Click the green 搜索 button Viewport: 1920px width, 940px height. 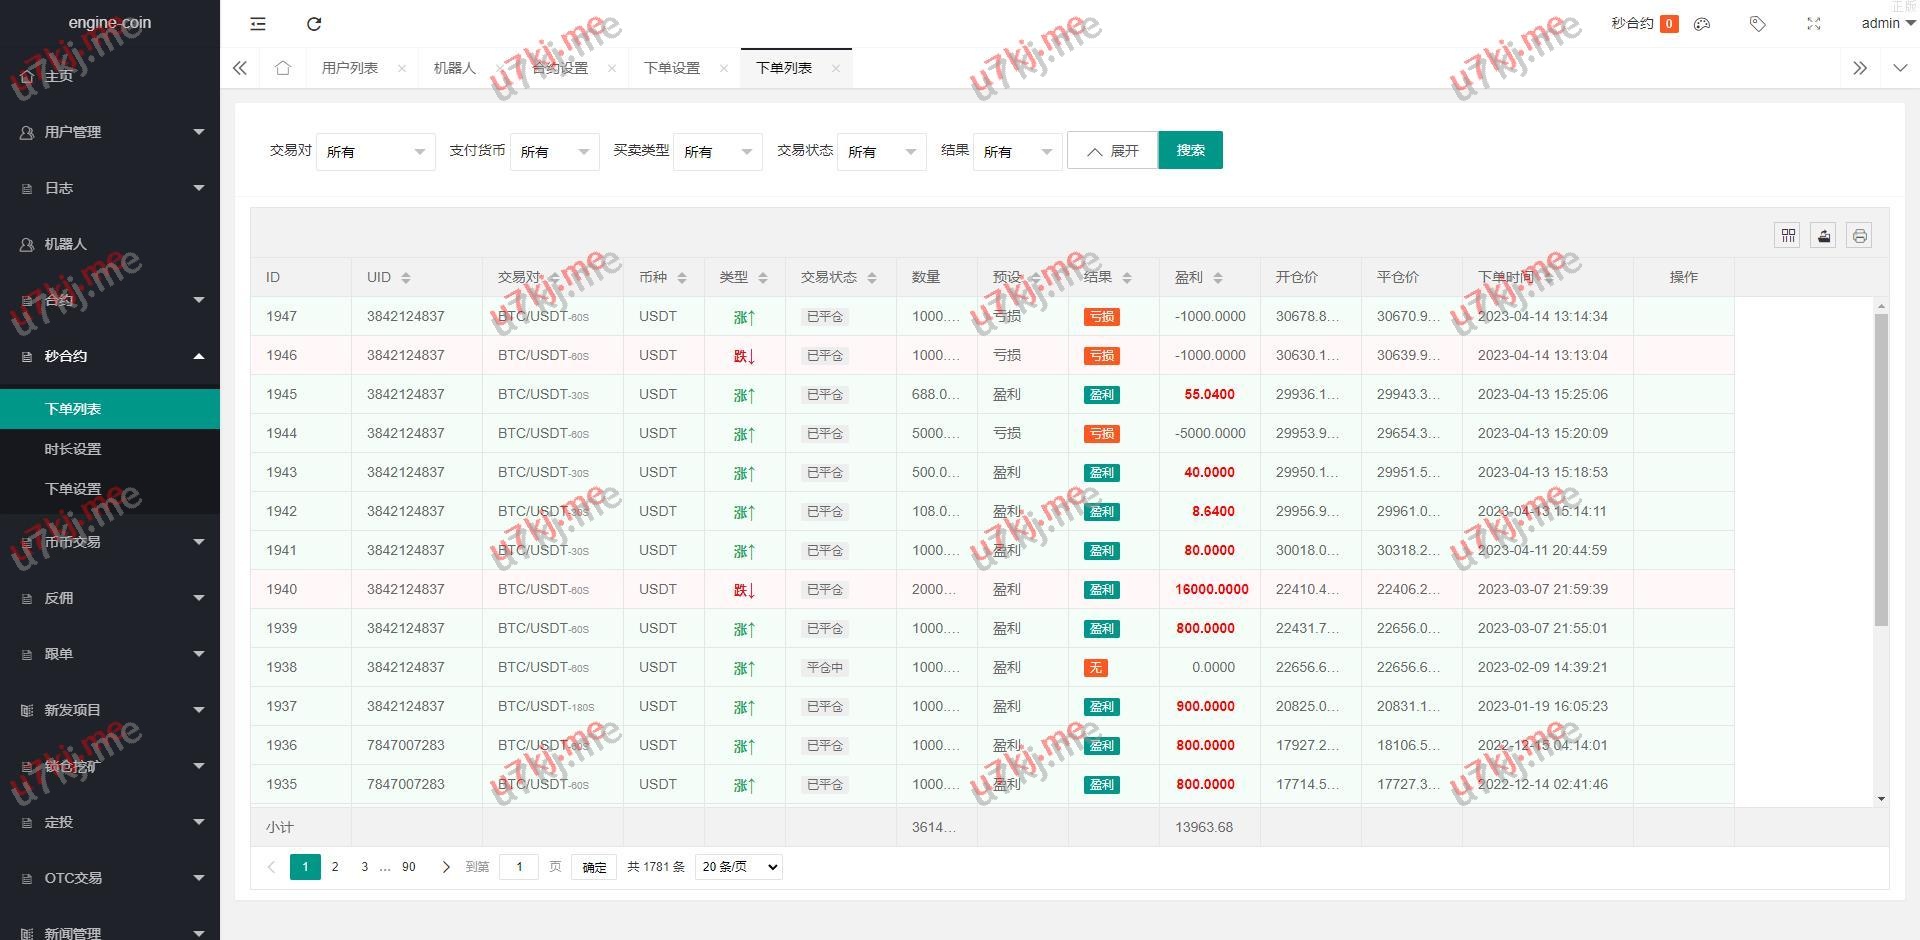click(1190, 150)
